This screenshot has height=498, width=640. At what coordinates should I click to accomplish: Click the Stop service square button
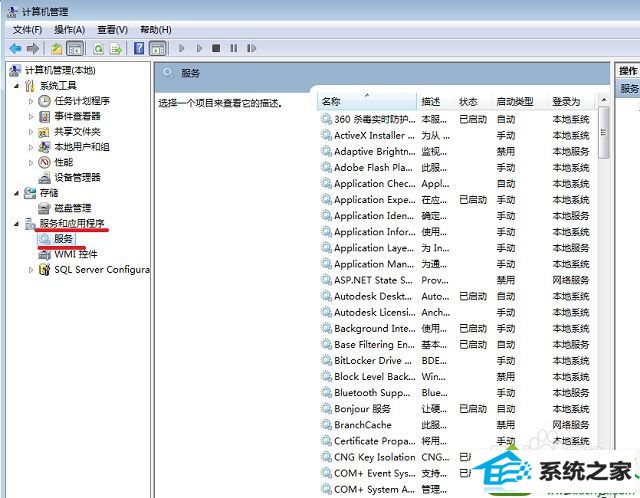tap(216, 49)
